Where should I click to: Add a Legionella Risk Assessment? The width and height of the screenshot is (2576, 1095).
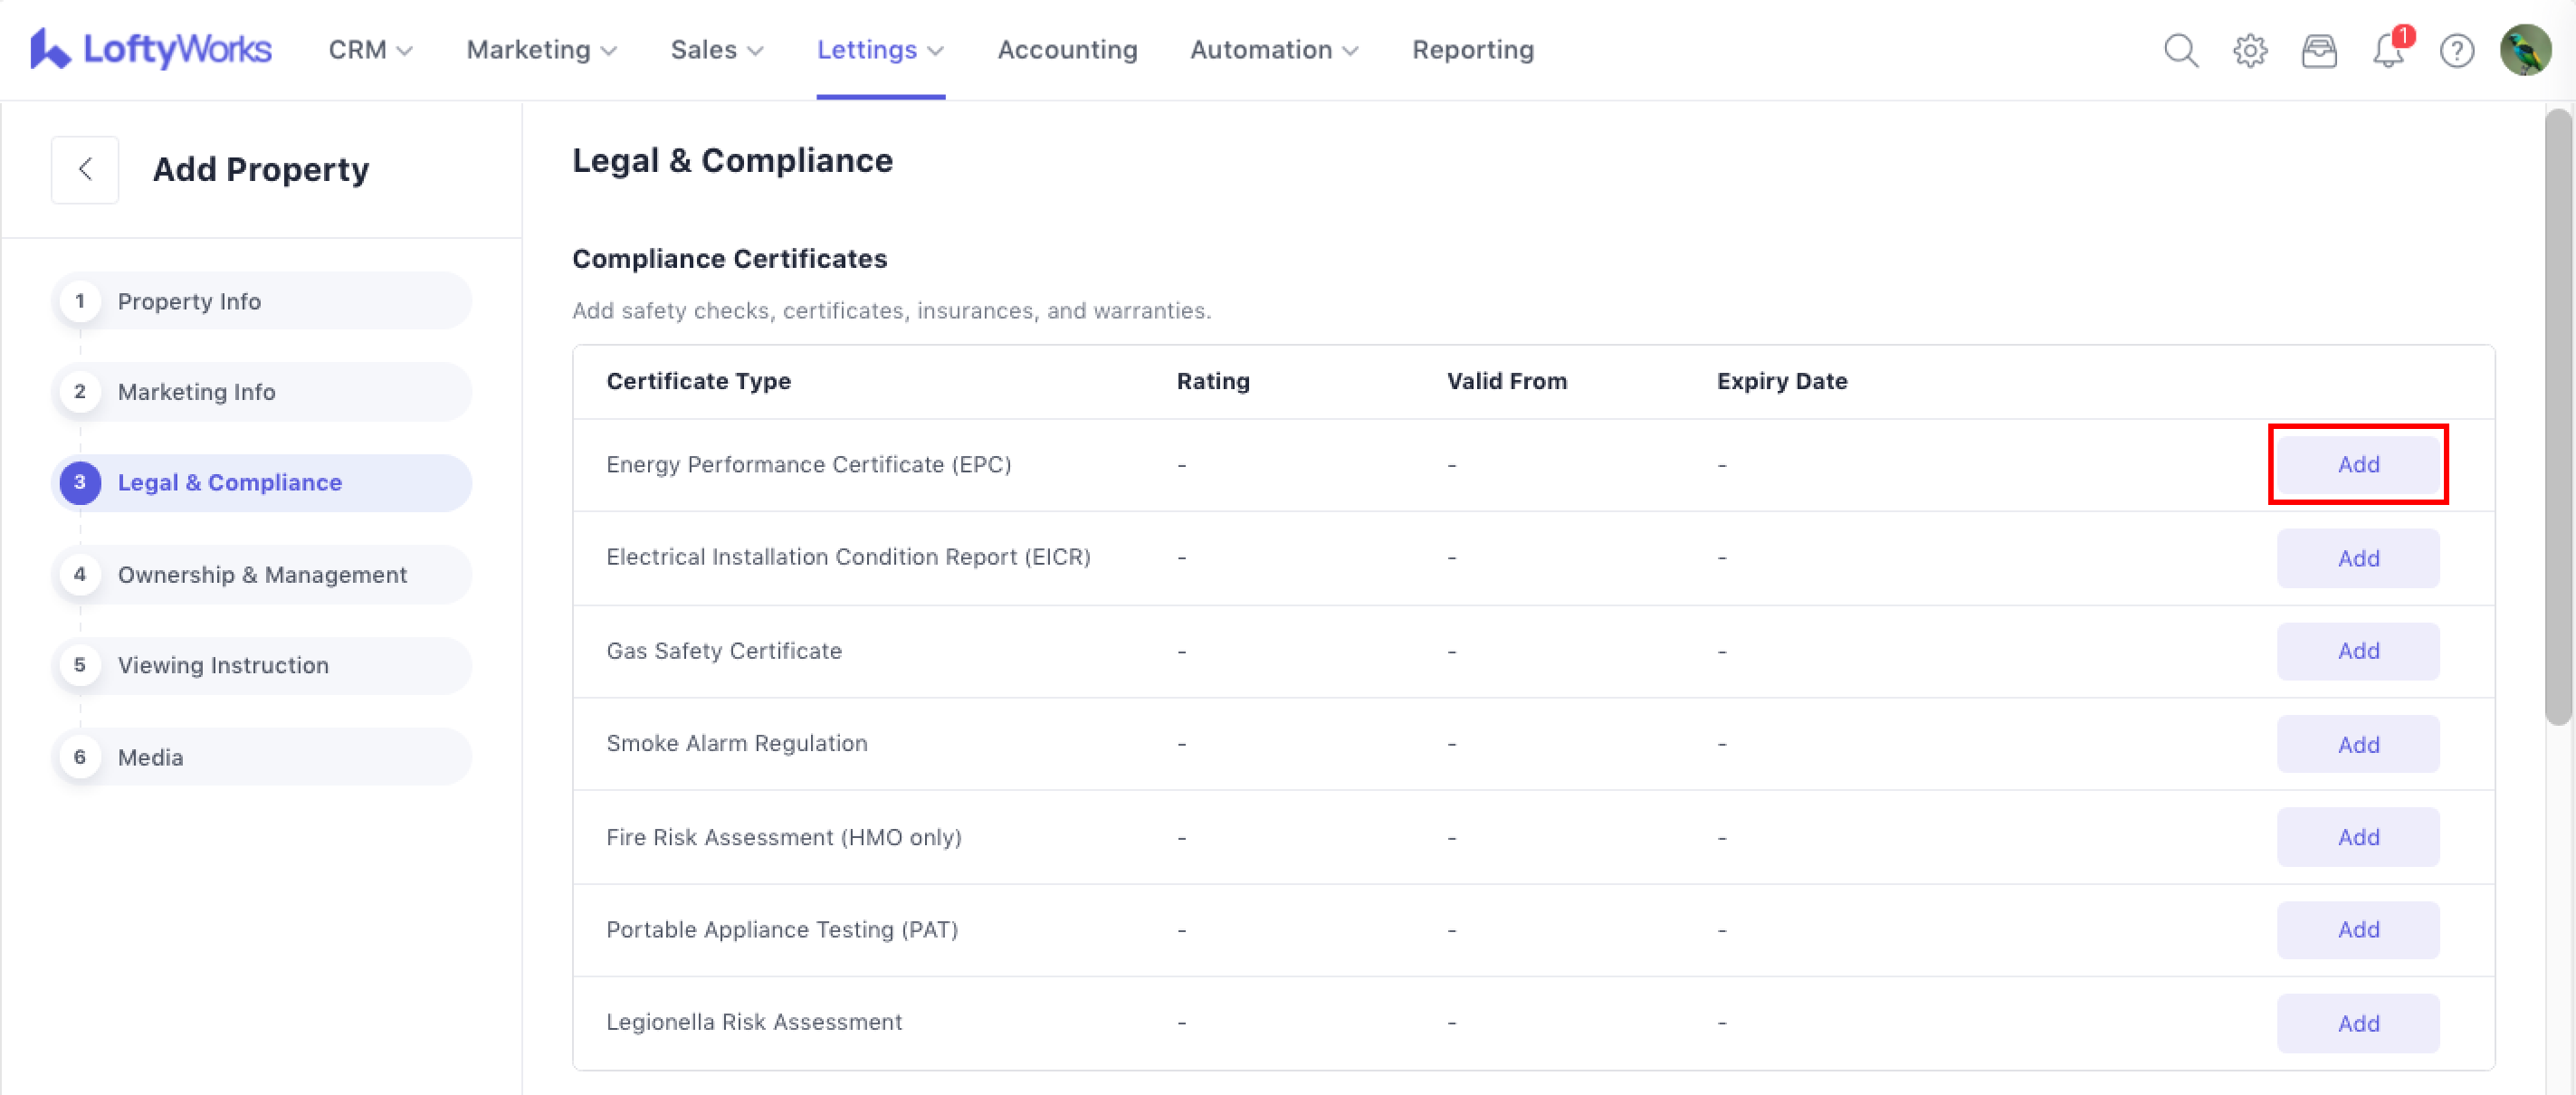(2357, 1023)
